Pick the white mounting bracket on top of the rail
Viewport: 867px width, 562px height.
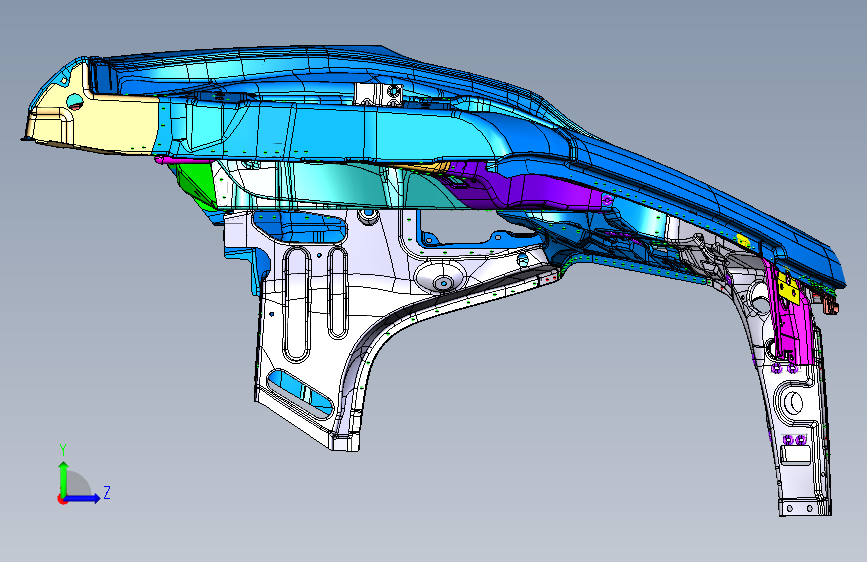click(x=378, y=93)
